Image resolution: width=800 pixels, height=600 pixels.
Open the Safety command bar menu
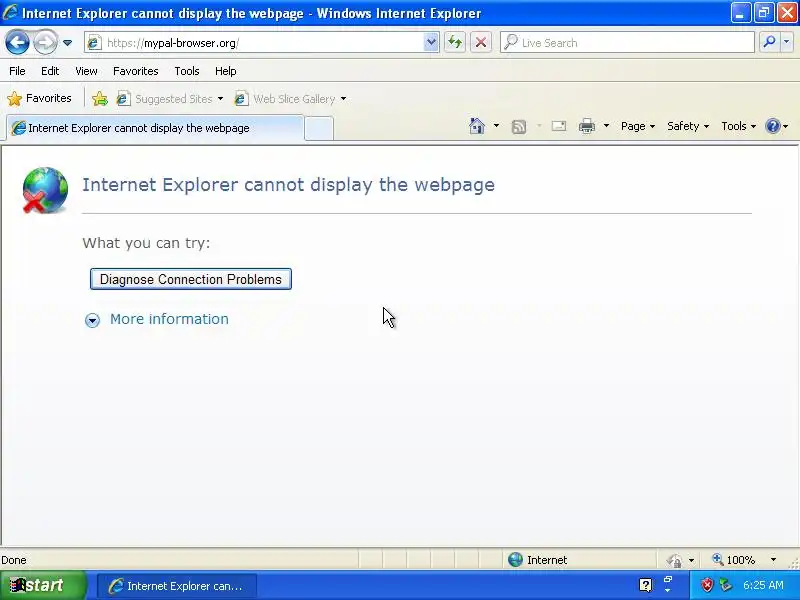point(688,126)
